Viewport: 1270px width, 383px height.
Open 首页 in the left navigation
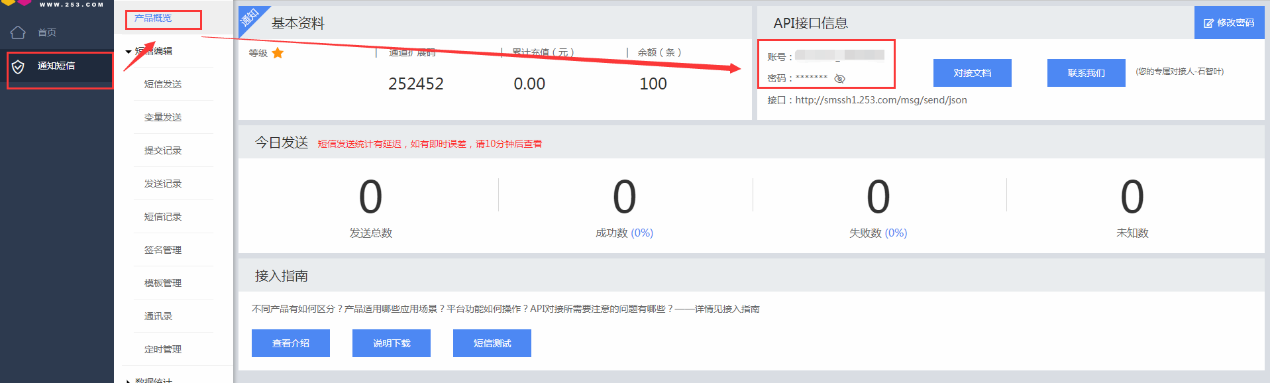coord(47,32)
